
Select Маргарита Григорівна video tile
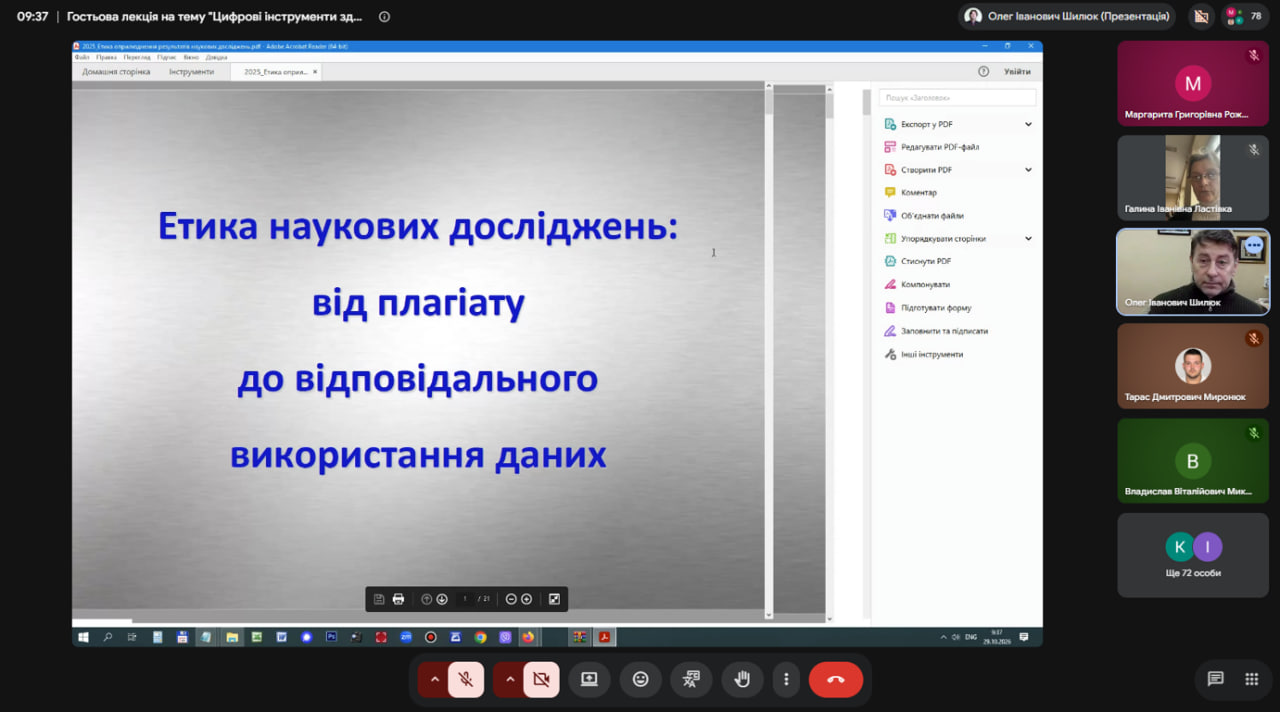pyautogui.click(x=1193, y=83)
